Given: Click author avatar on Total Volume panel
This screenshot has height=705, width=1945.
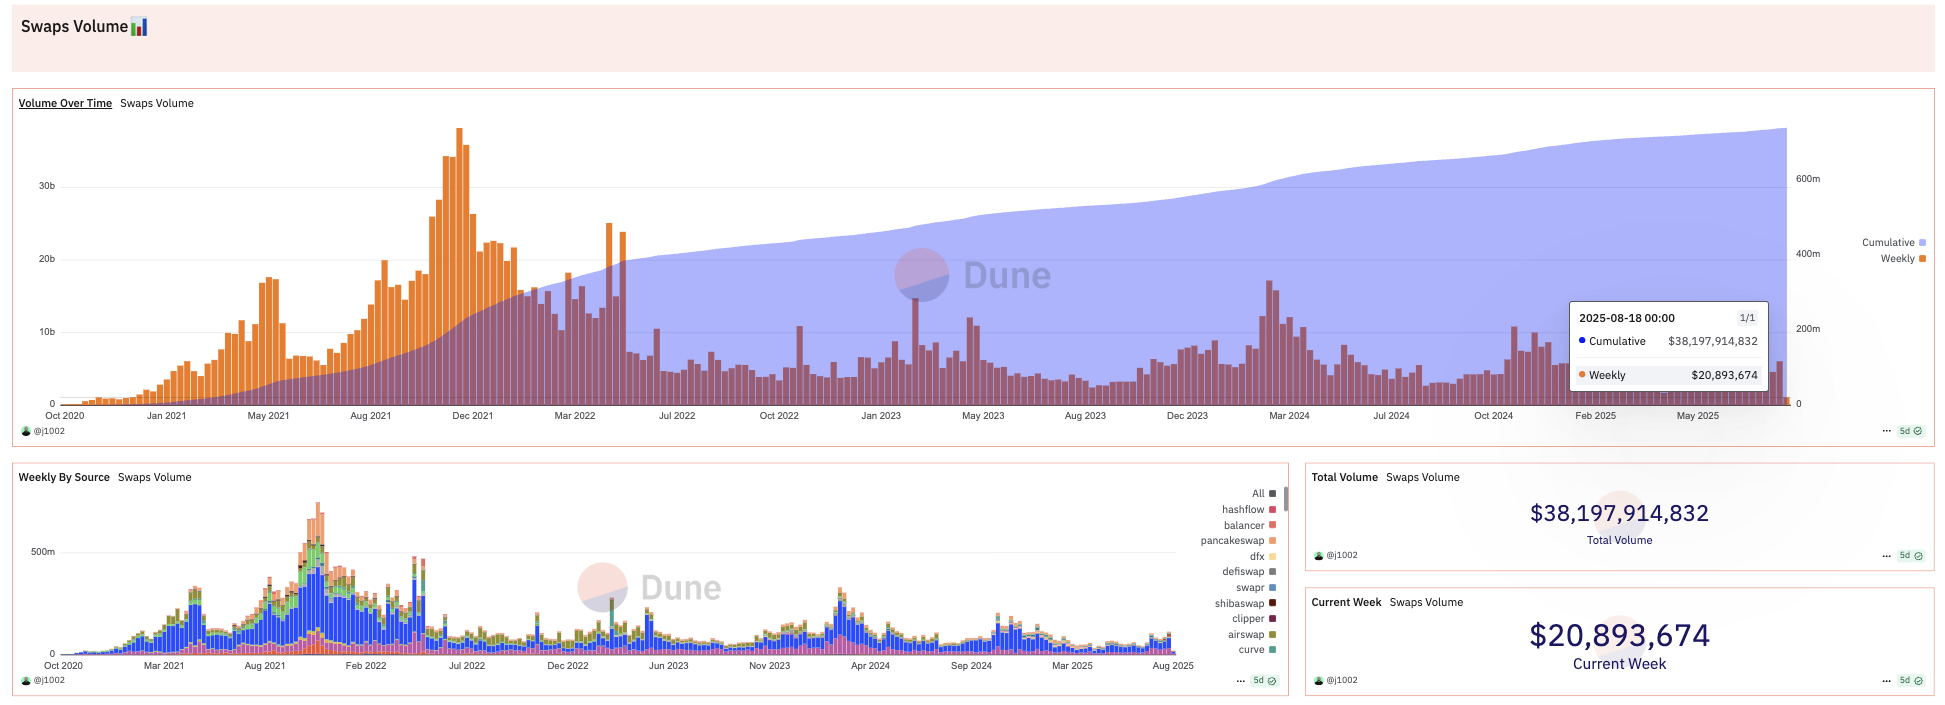Looking at the screenshot, I should pos(1319,555).
